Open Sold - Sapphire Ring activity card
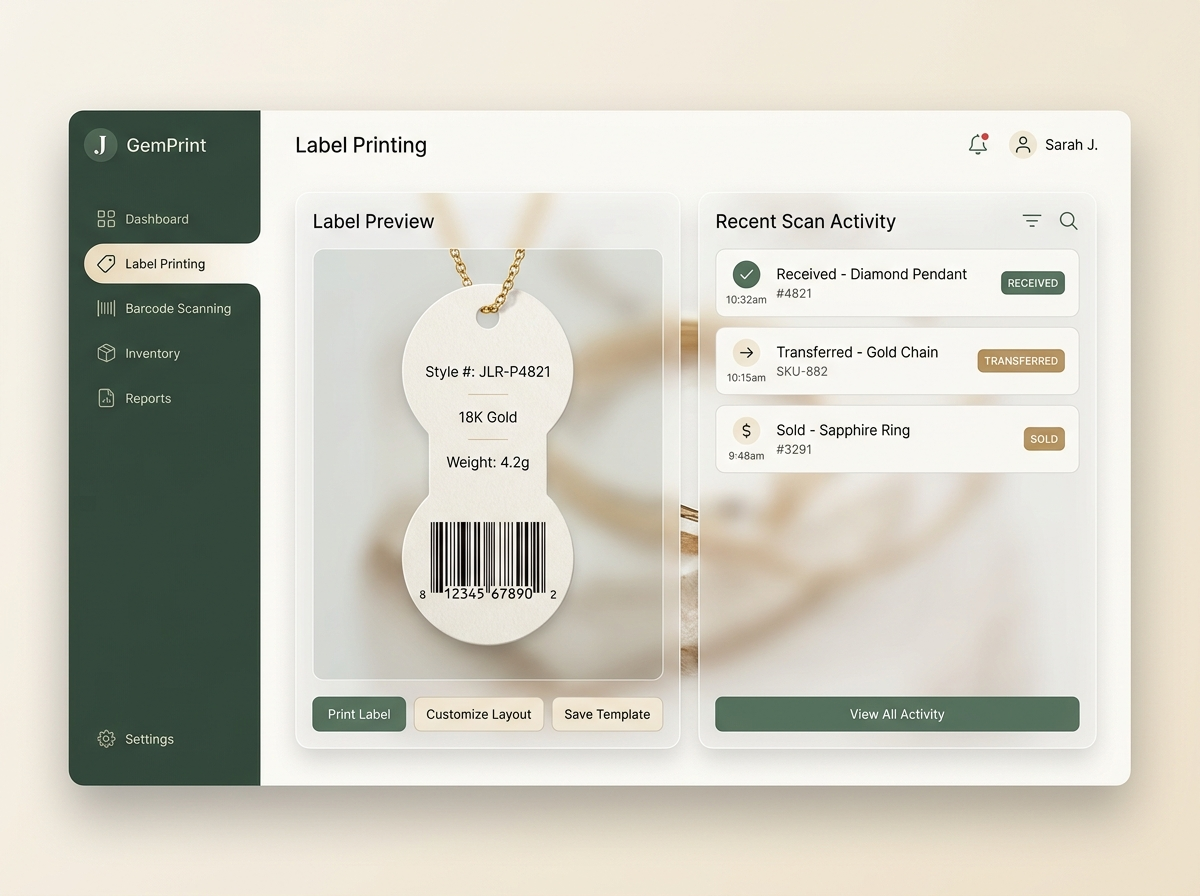The image size is (1200, 896). (897, 439)
